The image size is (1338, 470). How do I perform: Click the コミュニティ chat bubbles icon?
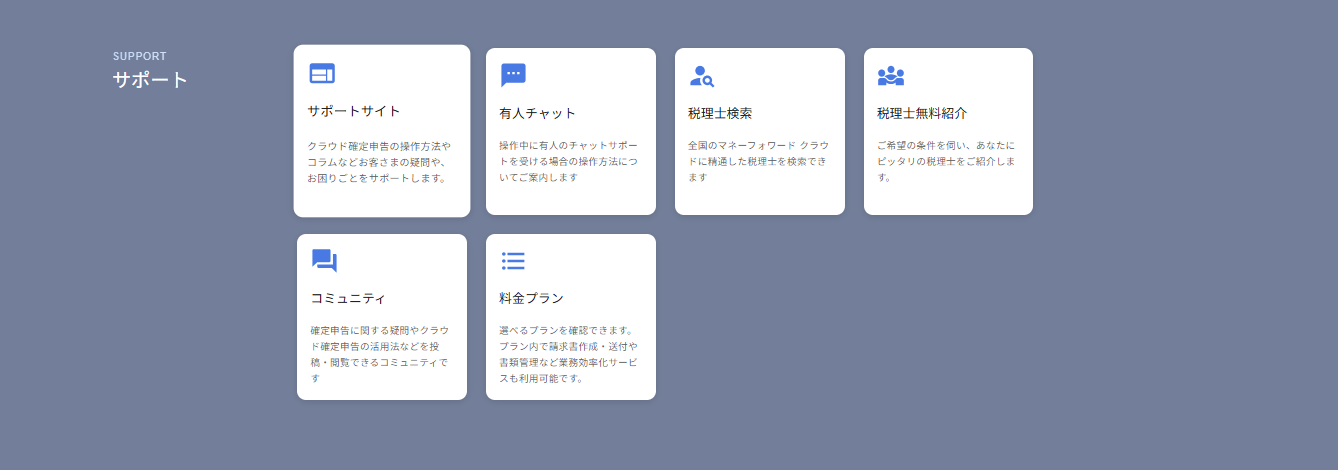coord(324,260)
